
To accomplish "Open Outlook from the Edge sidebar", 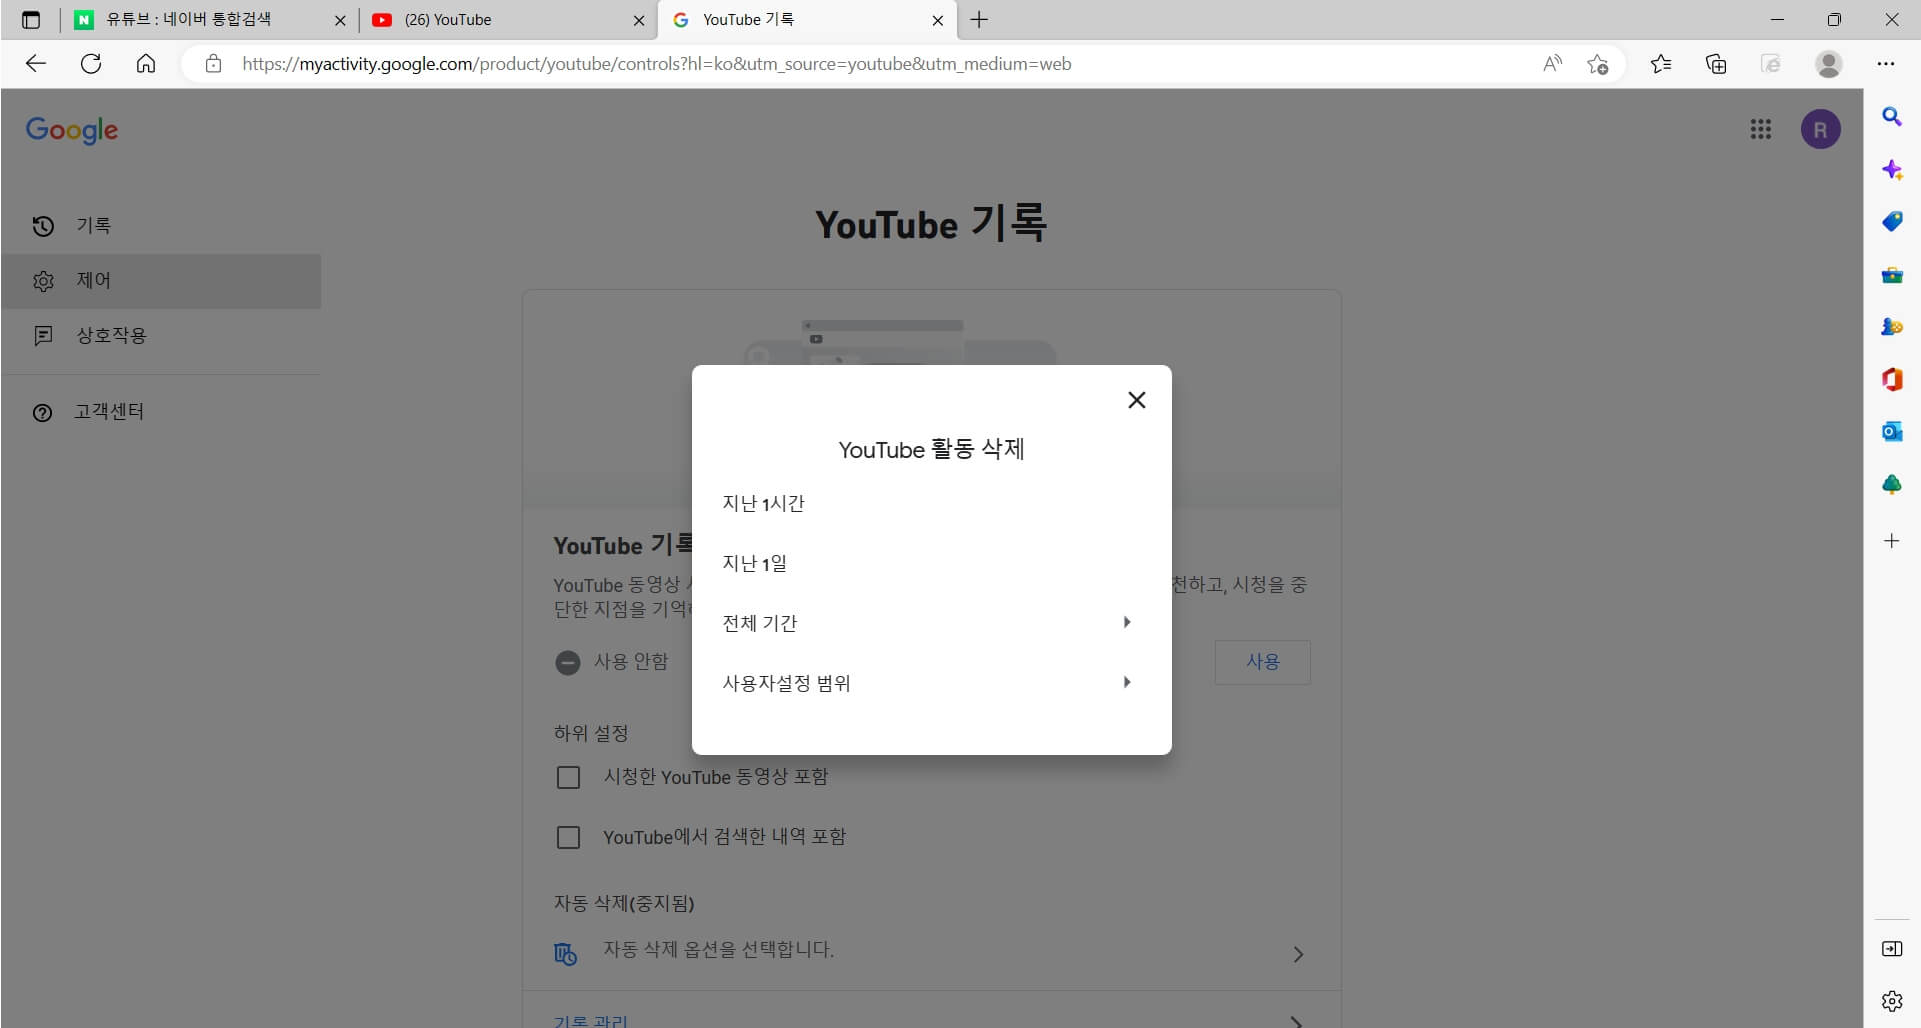I will click(x=1891, y=431).
